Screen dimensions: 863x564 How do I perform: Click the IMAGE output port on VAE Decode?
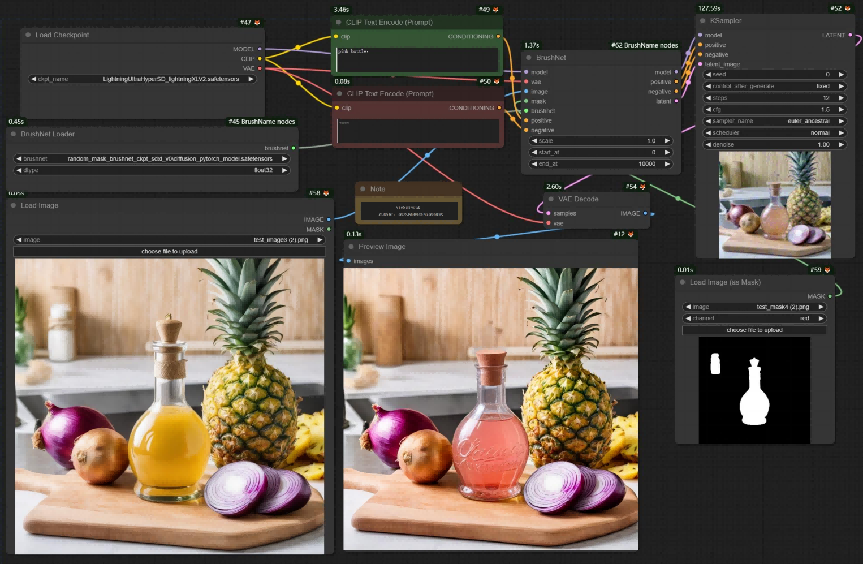(645, 213)
